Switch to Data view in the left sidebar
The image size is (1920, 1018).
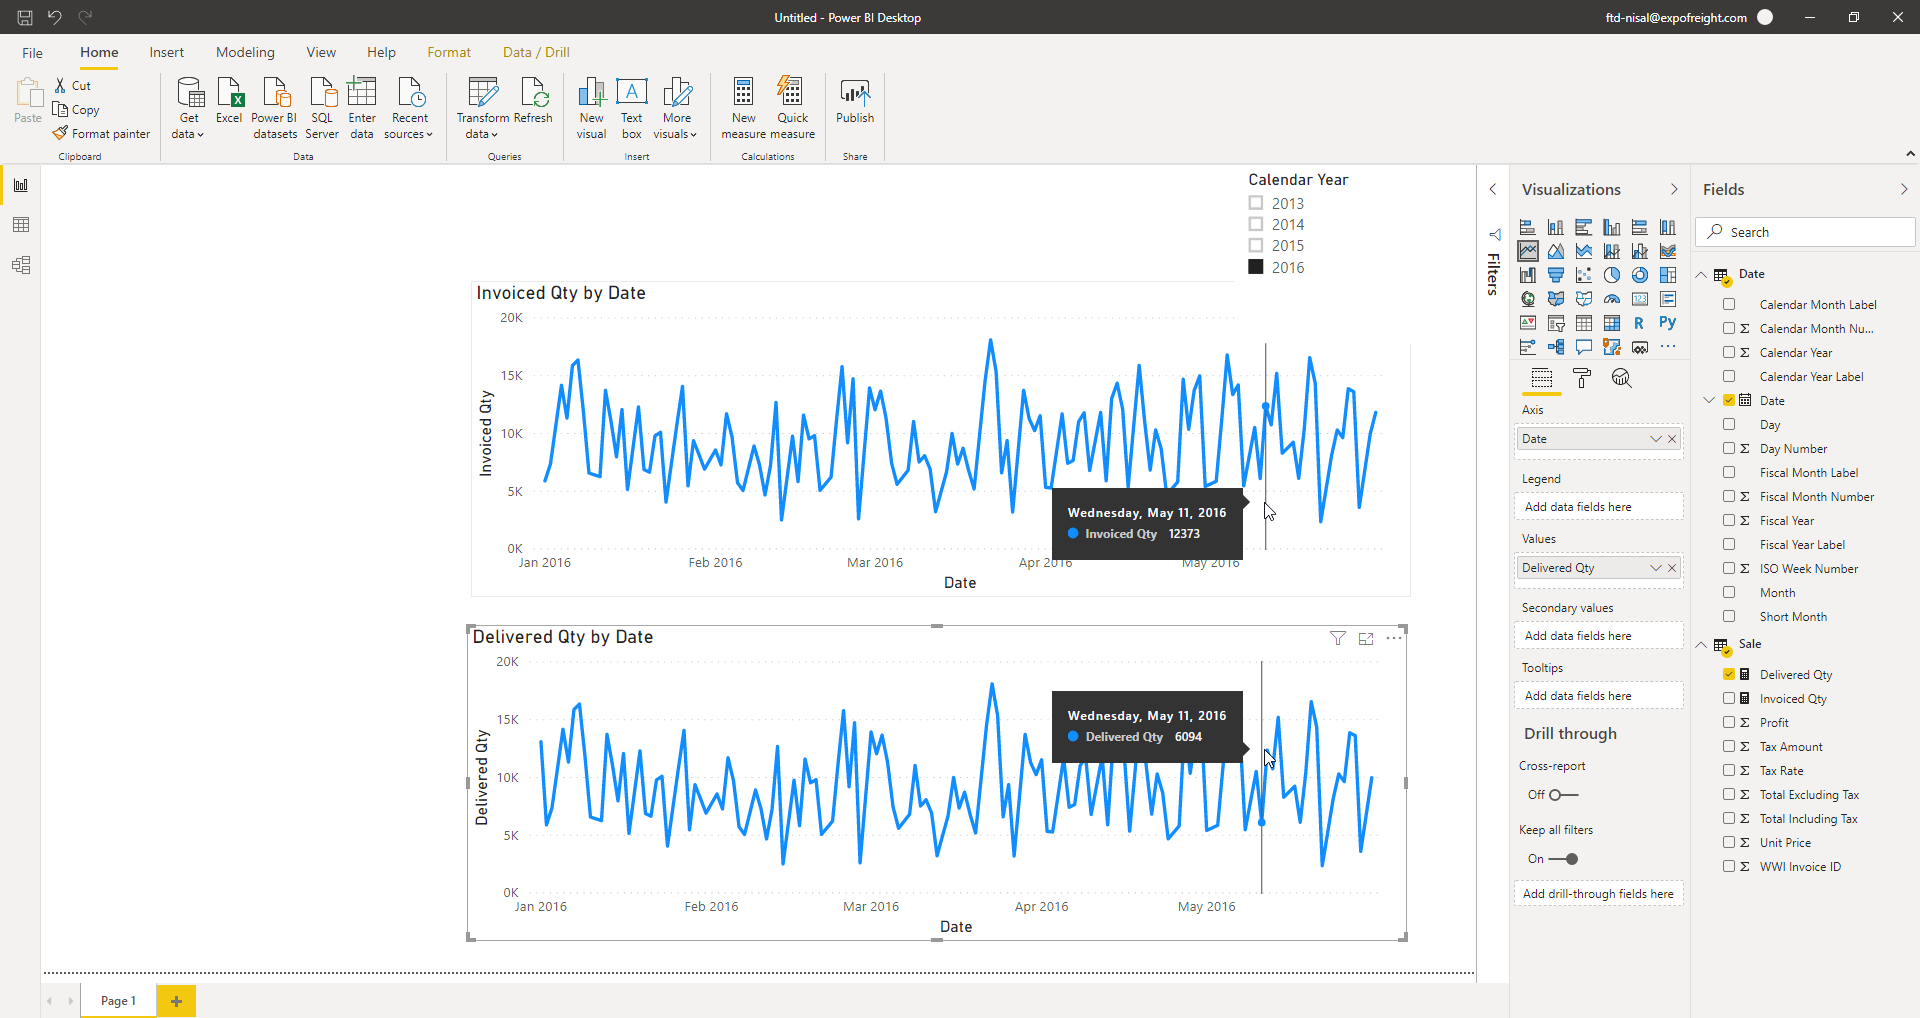pos(21,225)
